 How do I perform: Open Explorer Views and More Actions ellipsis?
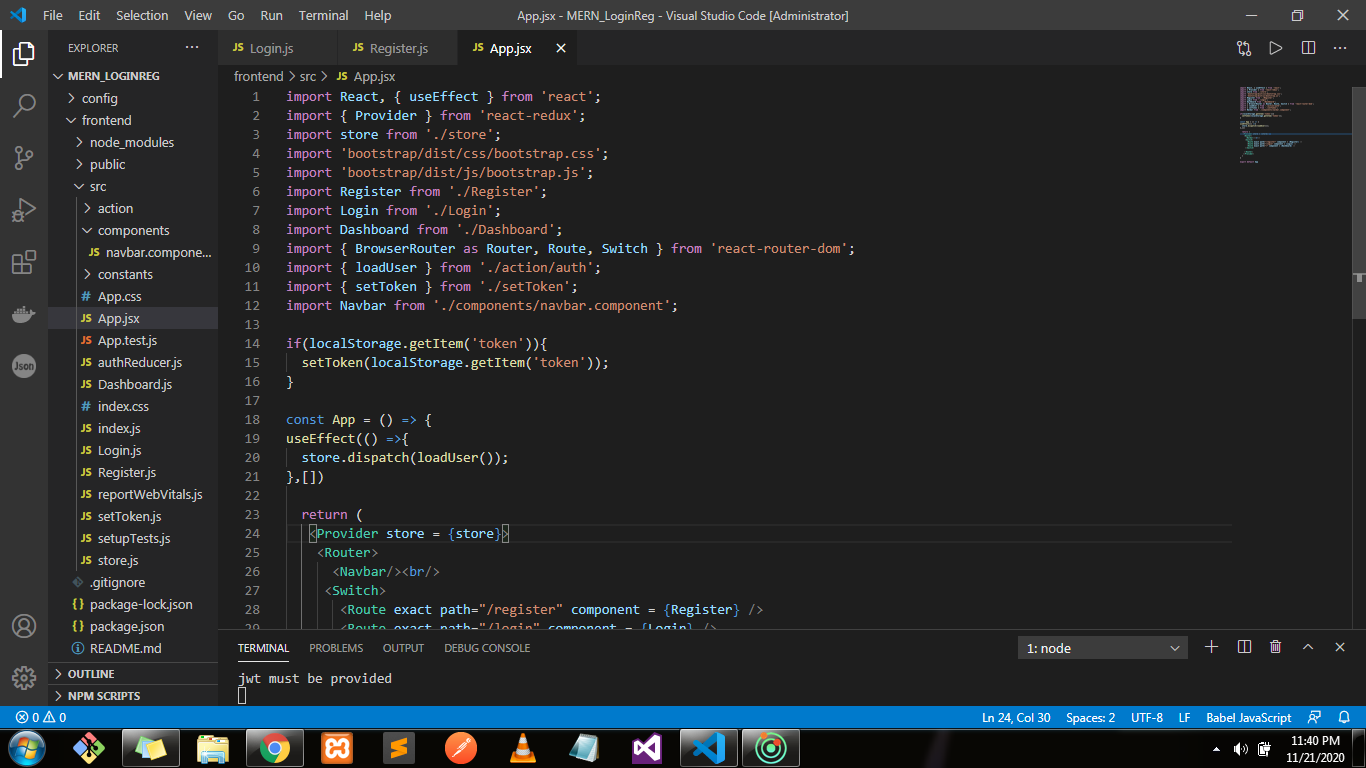192,47
